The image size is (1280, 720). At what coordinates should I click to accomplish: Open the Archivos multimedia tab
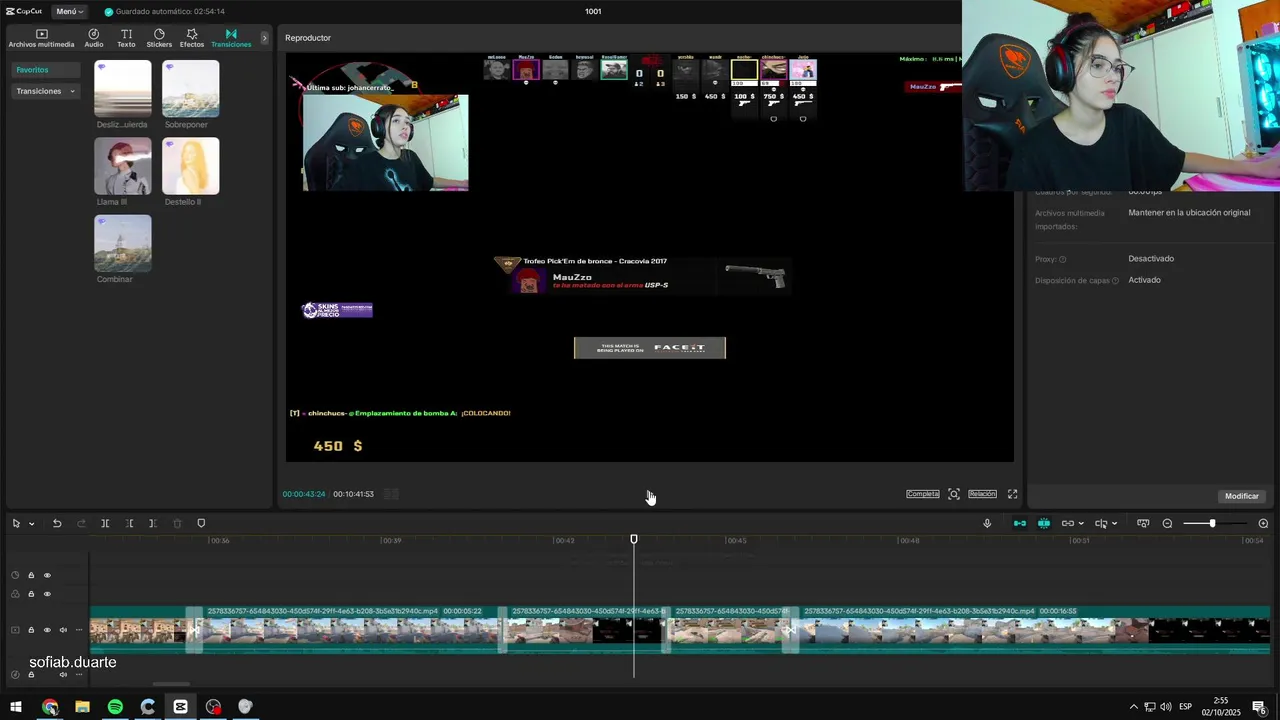(x=41, y=38)
